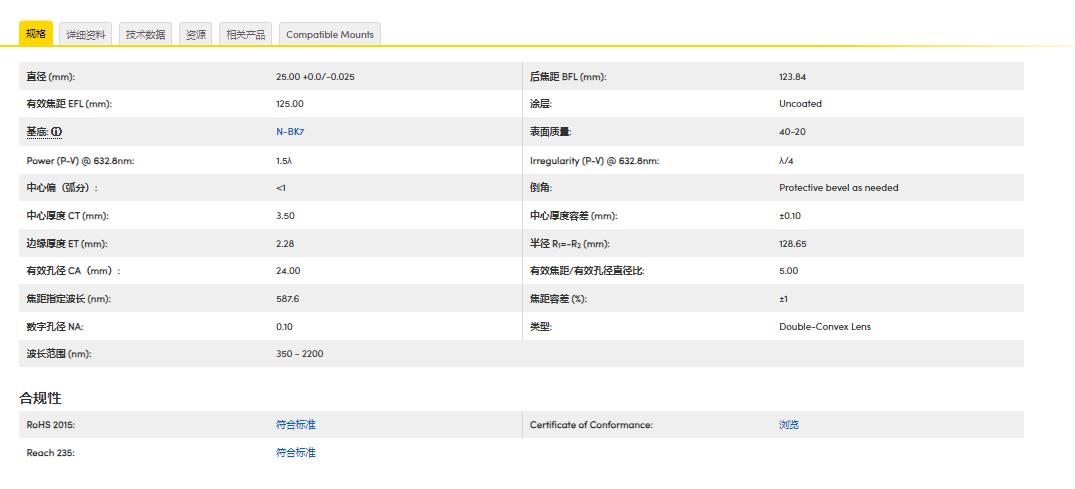Image resolution: width=1075 pixels, height=489 pixels.
Task: Click the Double-Convex Lens type value
Action: coord(824,327)
